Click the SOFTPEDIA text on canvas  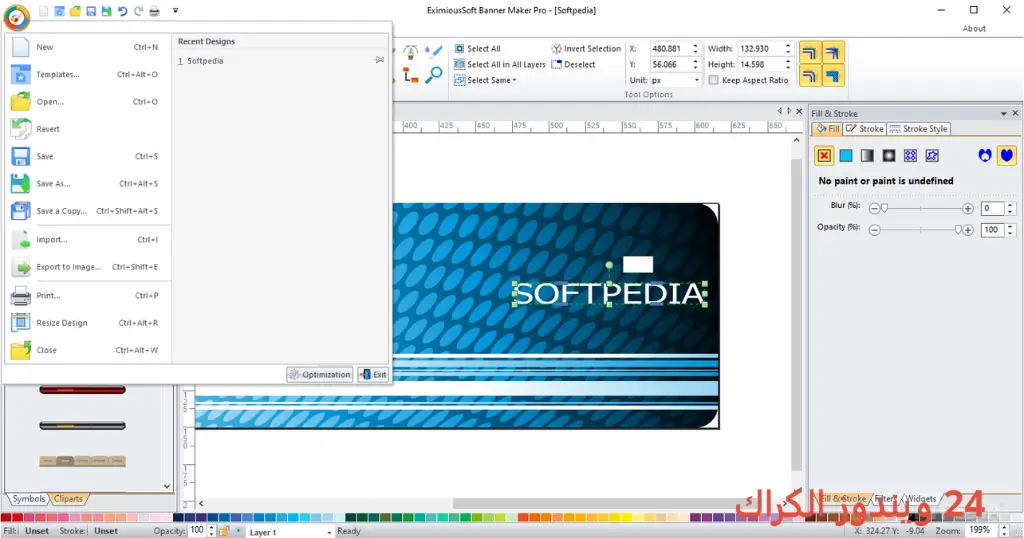(x=609, y=294)
